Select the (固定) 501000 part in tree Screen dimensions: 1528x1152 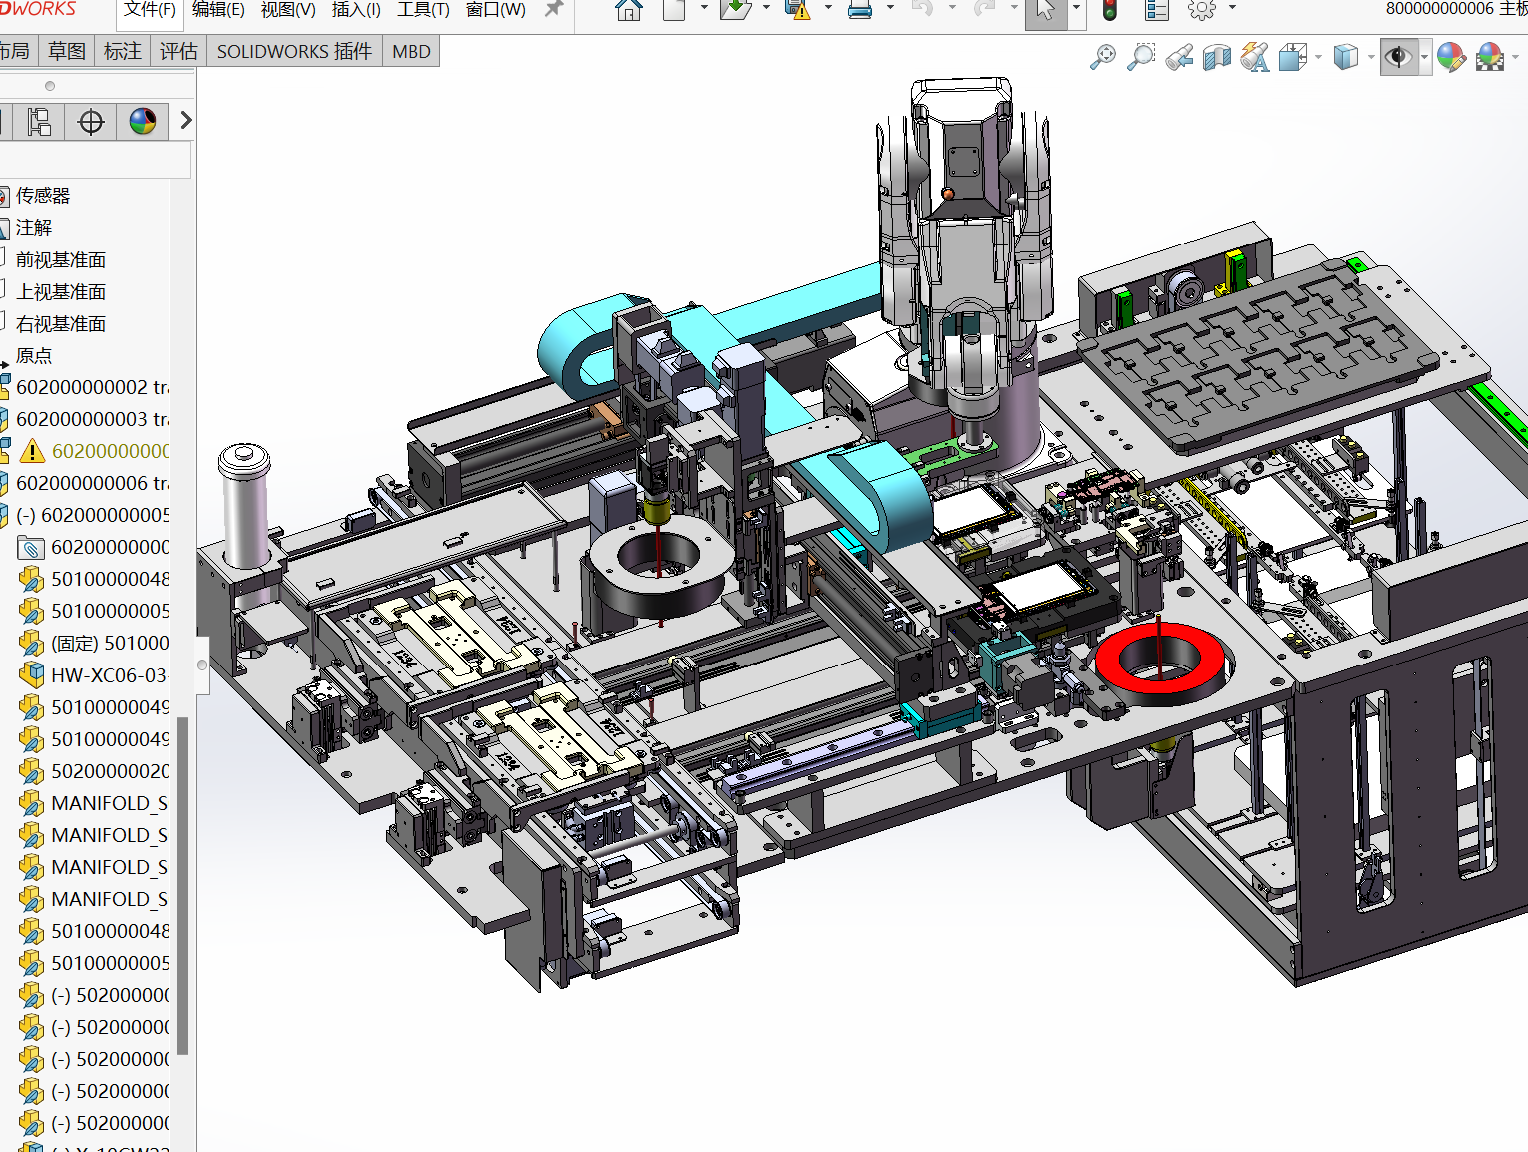point(110,643)
